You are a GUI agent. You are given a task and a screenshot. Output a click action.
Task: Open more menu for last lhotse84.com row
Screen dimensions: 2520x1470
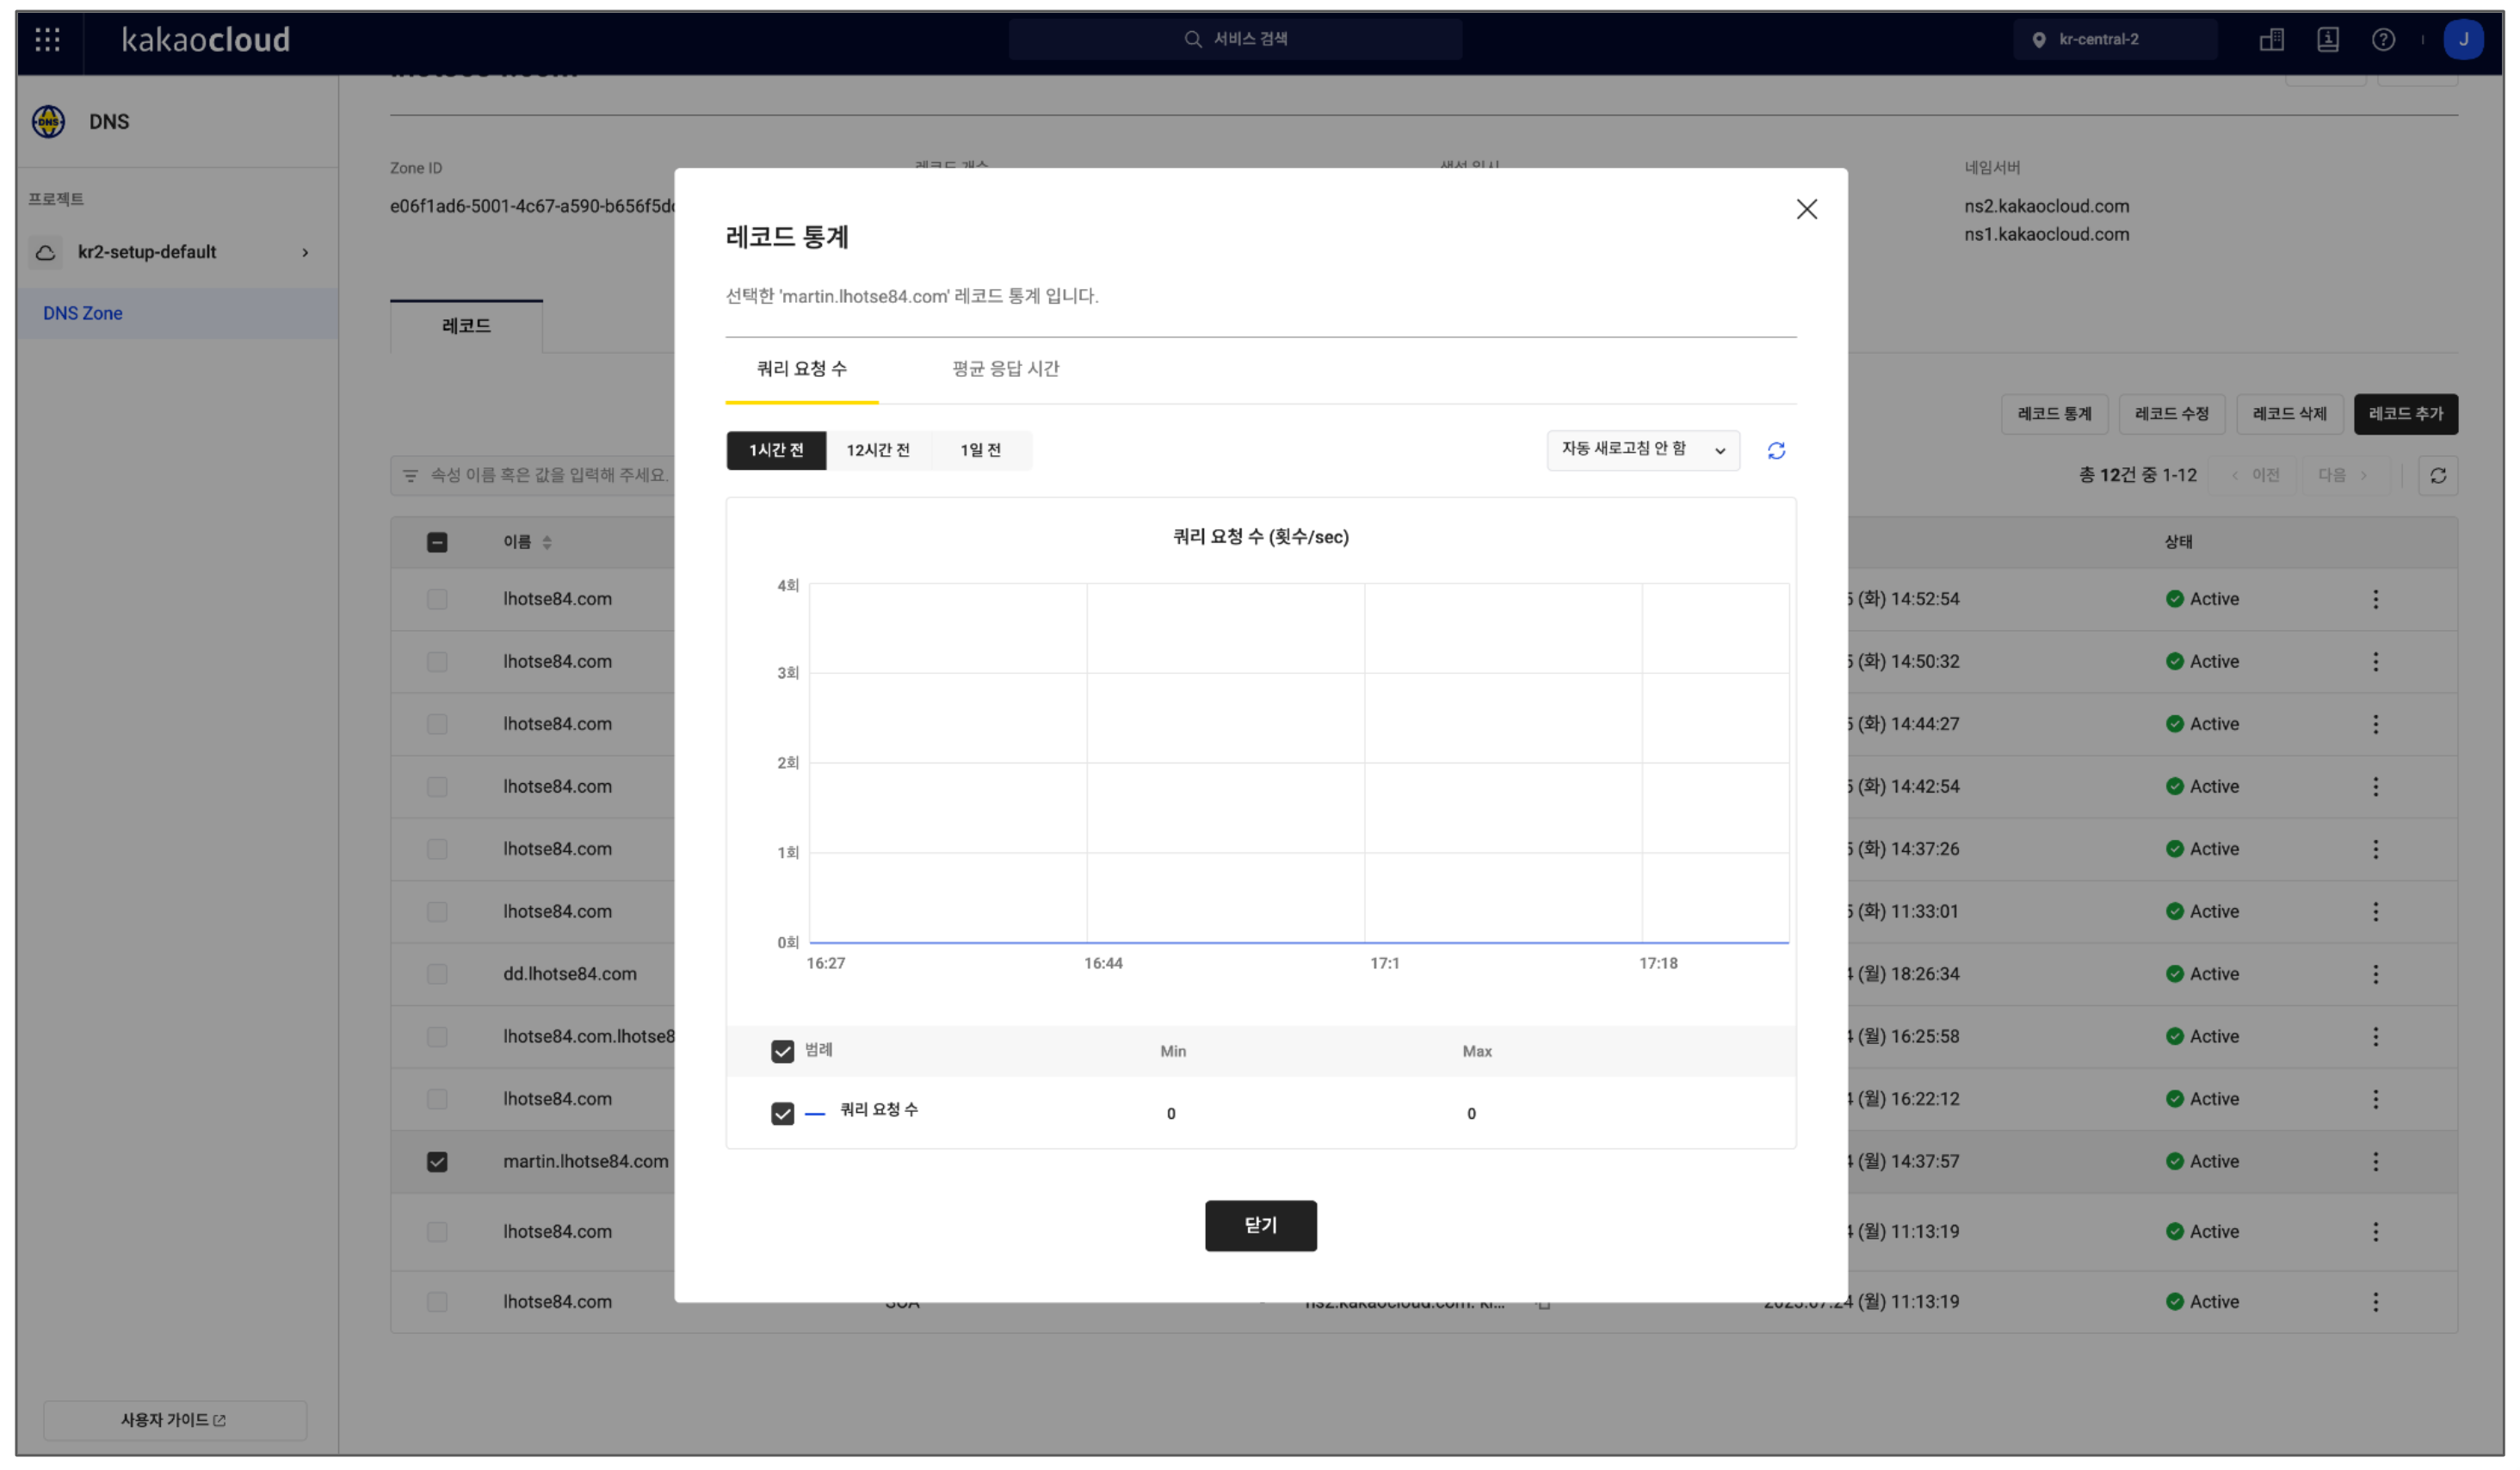(2375, 1301)
